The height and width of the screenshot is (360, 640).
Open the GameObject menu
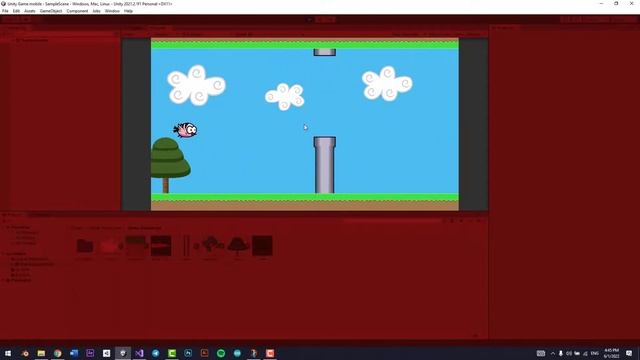(x=51, y=11)
